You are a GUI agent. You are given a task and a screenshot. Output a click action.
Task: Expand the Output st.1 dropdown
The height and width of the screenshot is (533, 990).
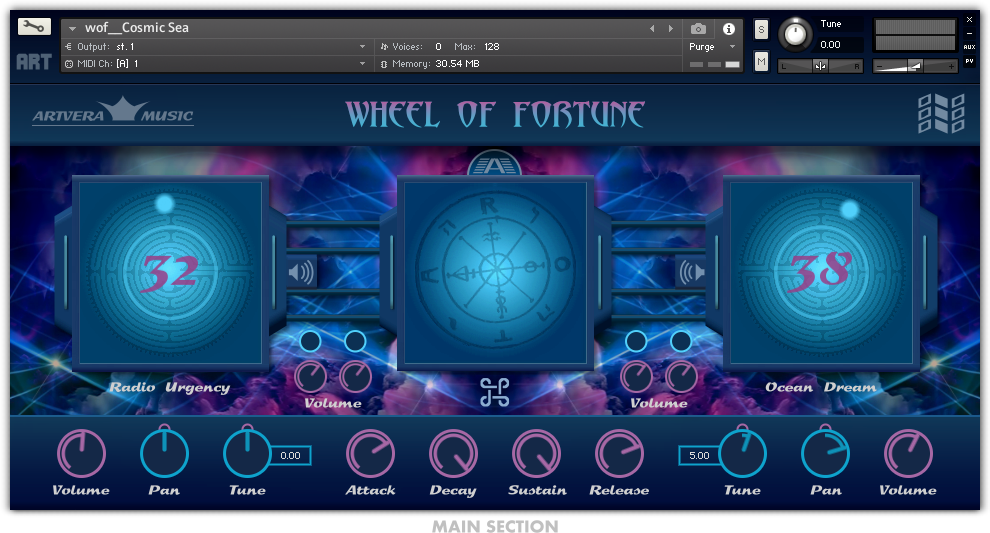(x=362, y=47)
